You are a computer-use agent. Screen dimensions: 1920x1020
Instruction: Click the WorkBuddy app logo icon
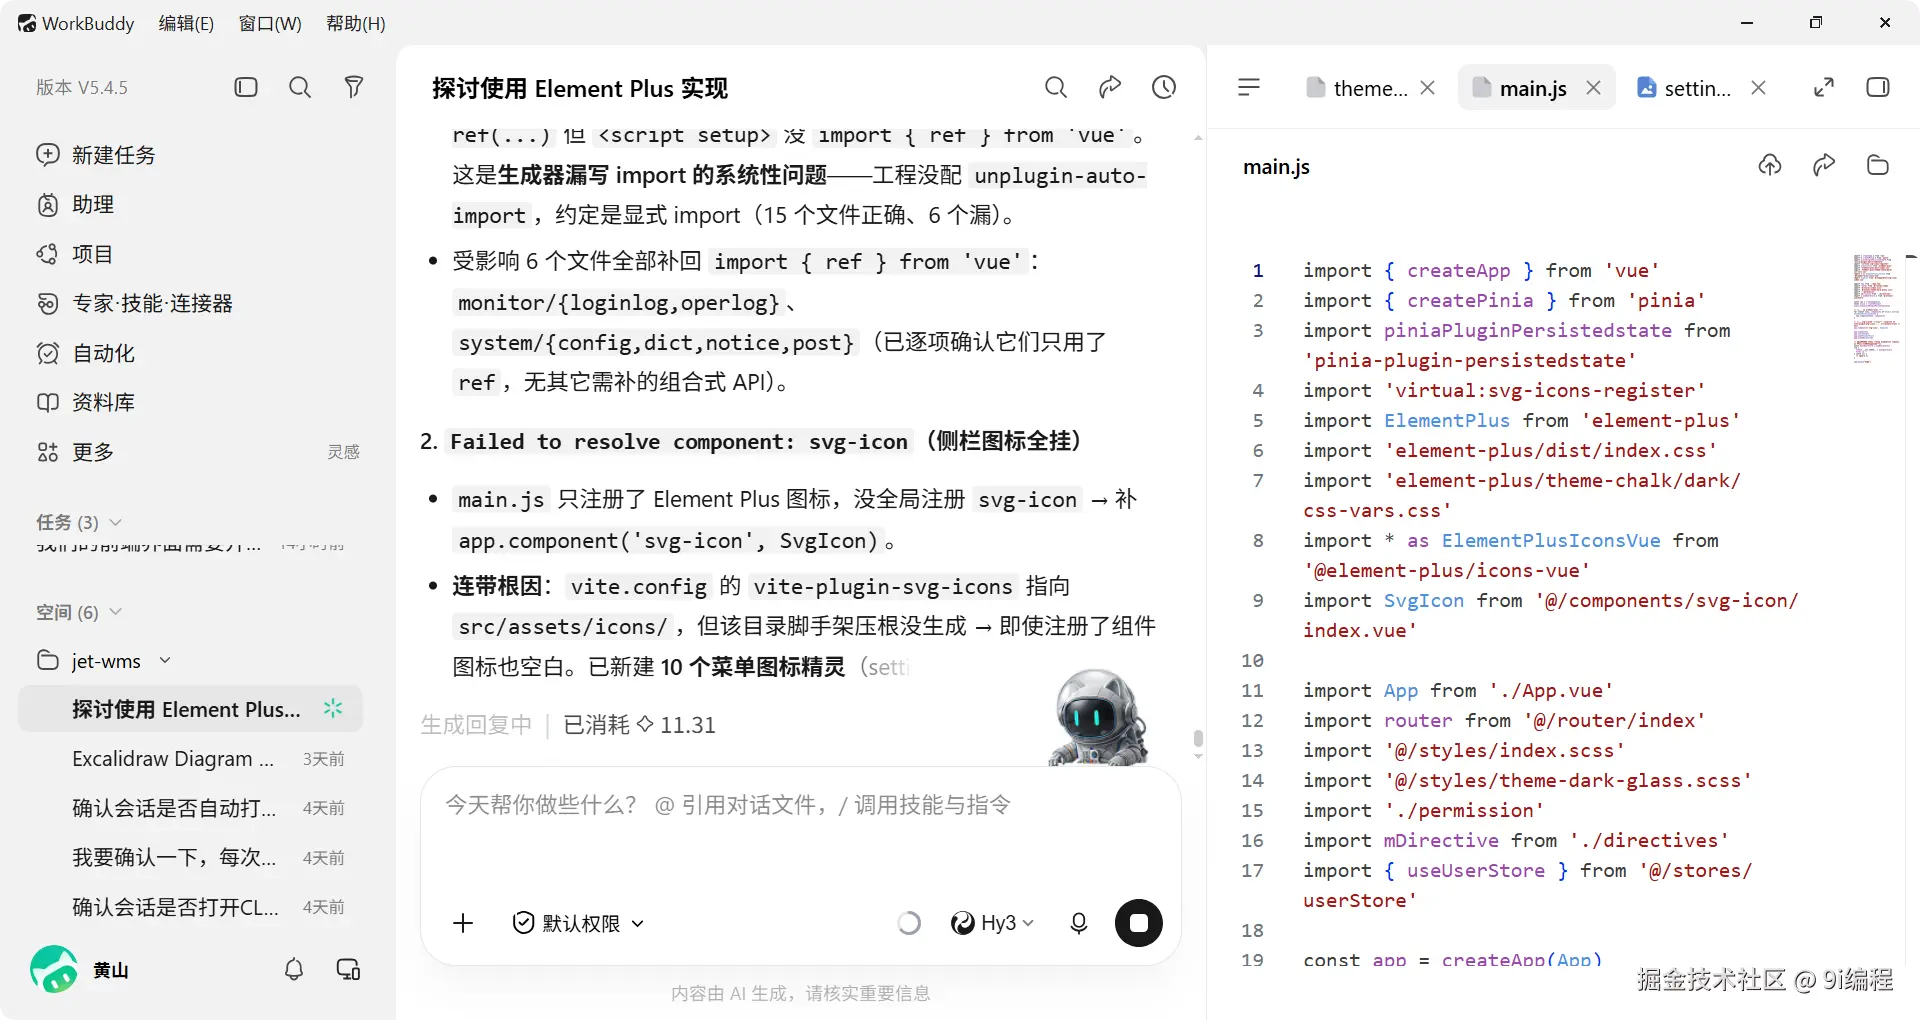(x=27, y=23)
